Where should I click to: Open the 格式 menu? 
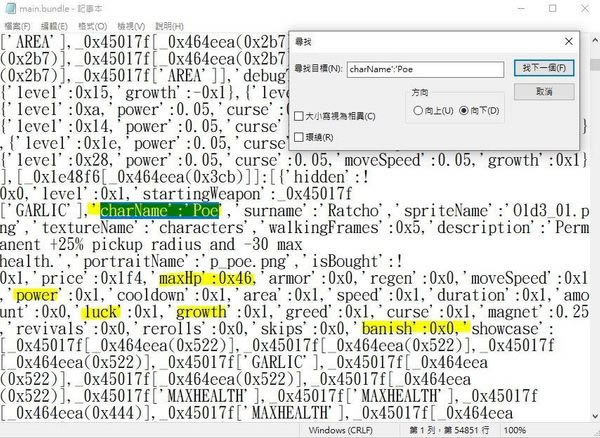[x=93, y=25]
